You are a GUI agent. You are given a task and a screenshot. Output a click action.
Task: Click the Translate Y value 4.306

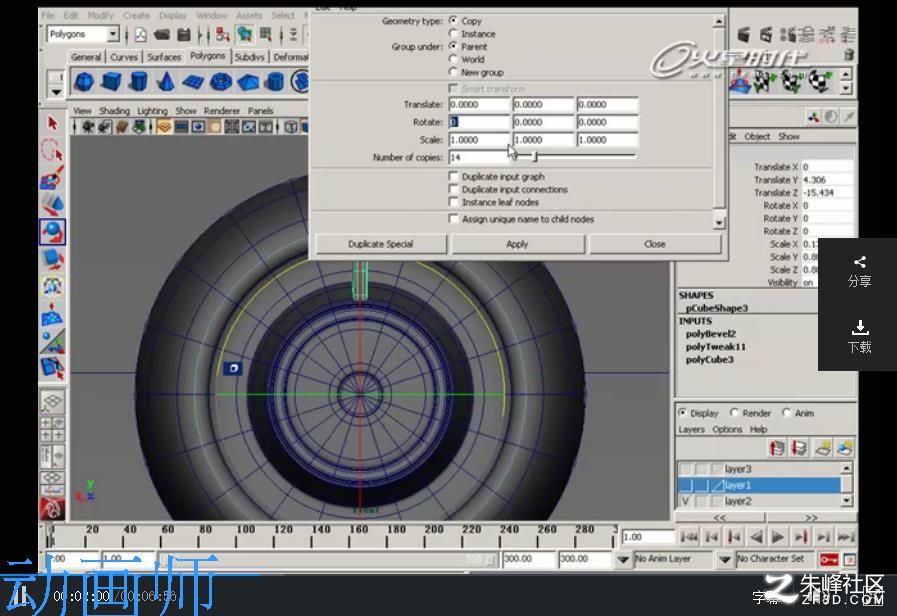pos(827,180)
